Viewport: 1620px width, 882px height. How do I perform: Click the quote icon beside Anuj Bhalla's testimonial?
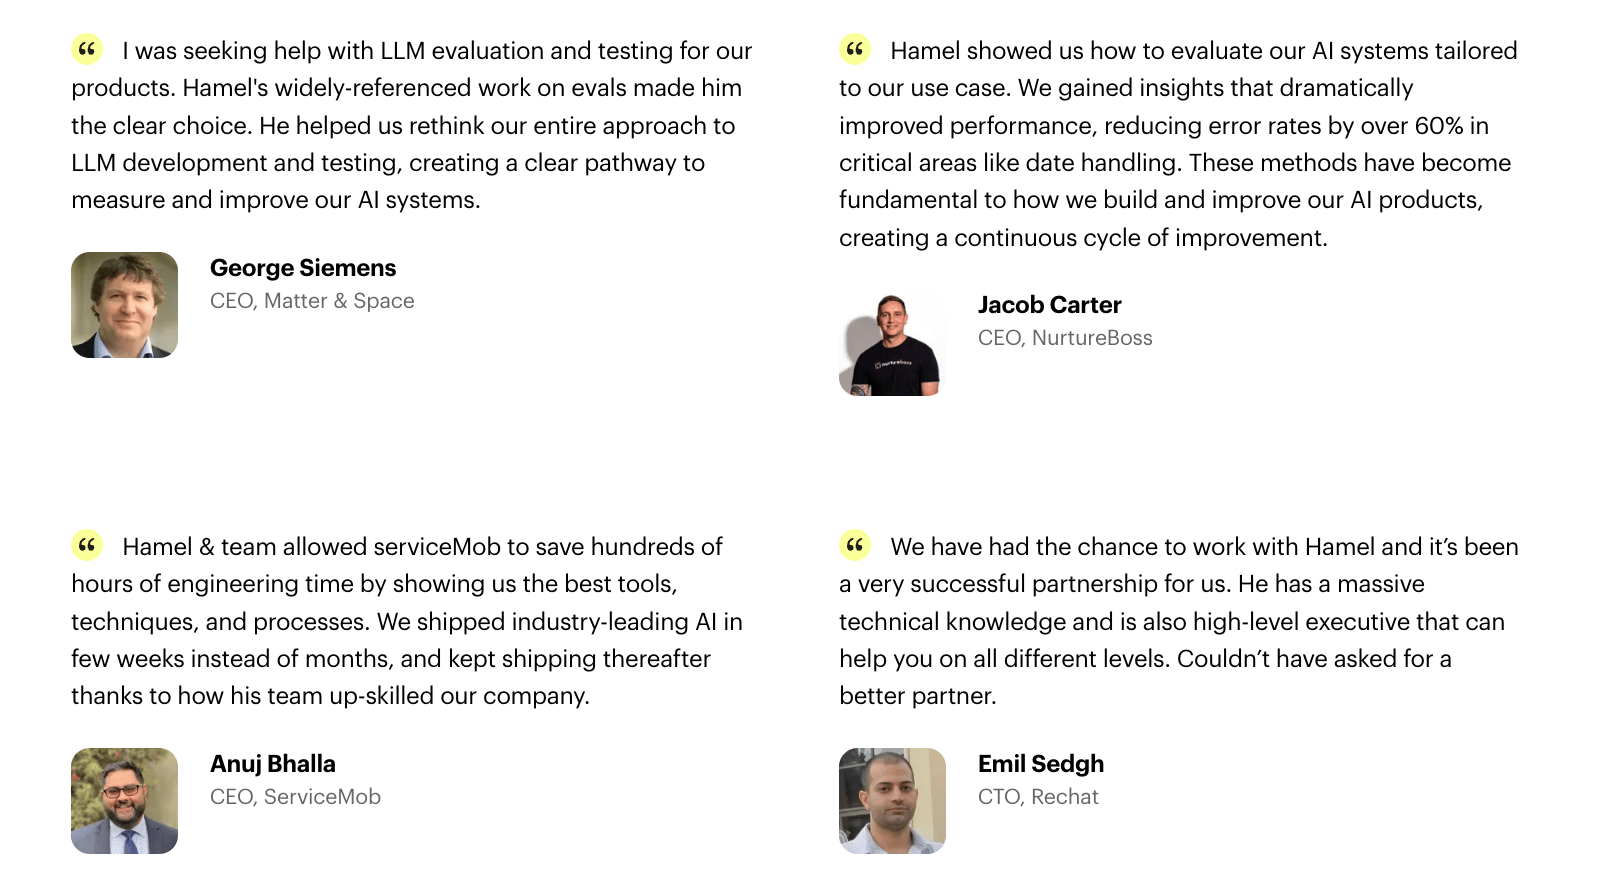pos(87,545)
